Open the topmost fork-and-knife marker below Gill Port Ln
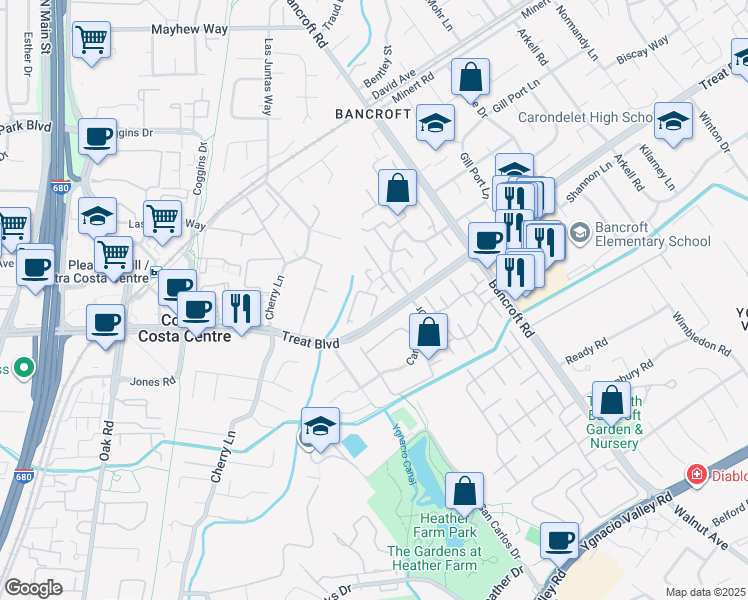748x600 pixels. 514,198
